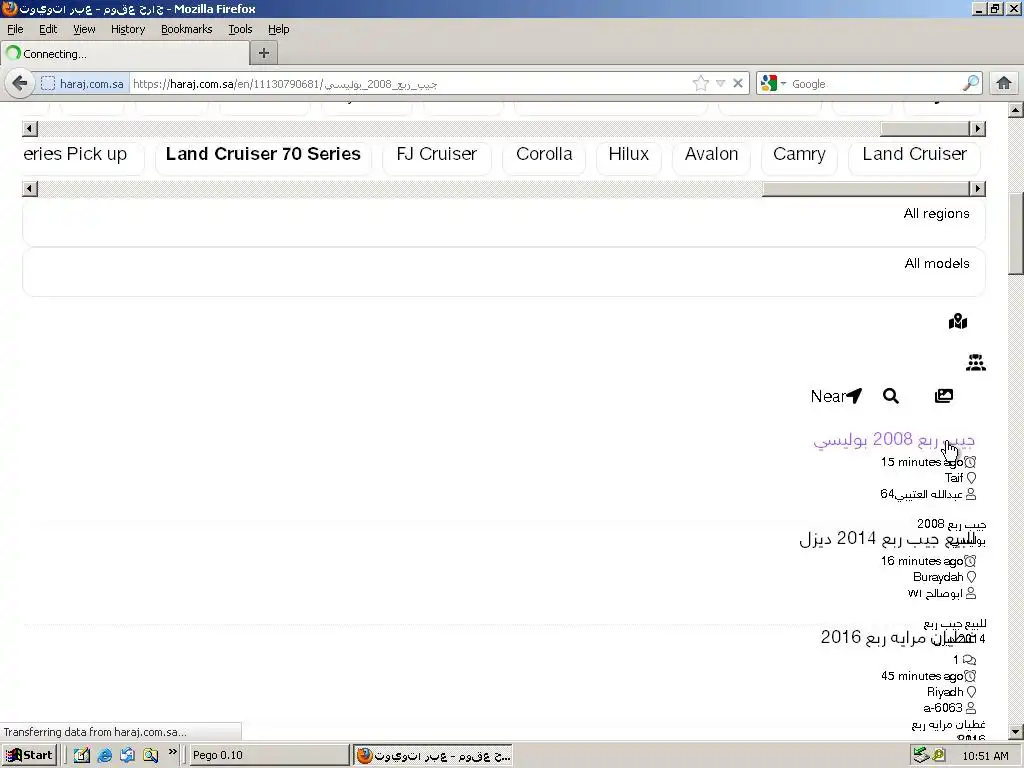Open the URL history dropdown arrow
This screenshot has height=768, width=1024.
720,84
